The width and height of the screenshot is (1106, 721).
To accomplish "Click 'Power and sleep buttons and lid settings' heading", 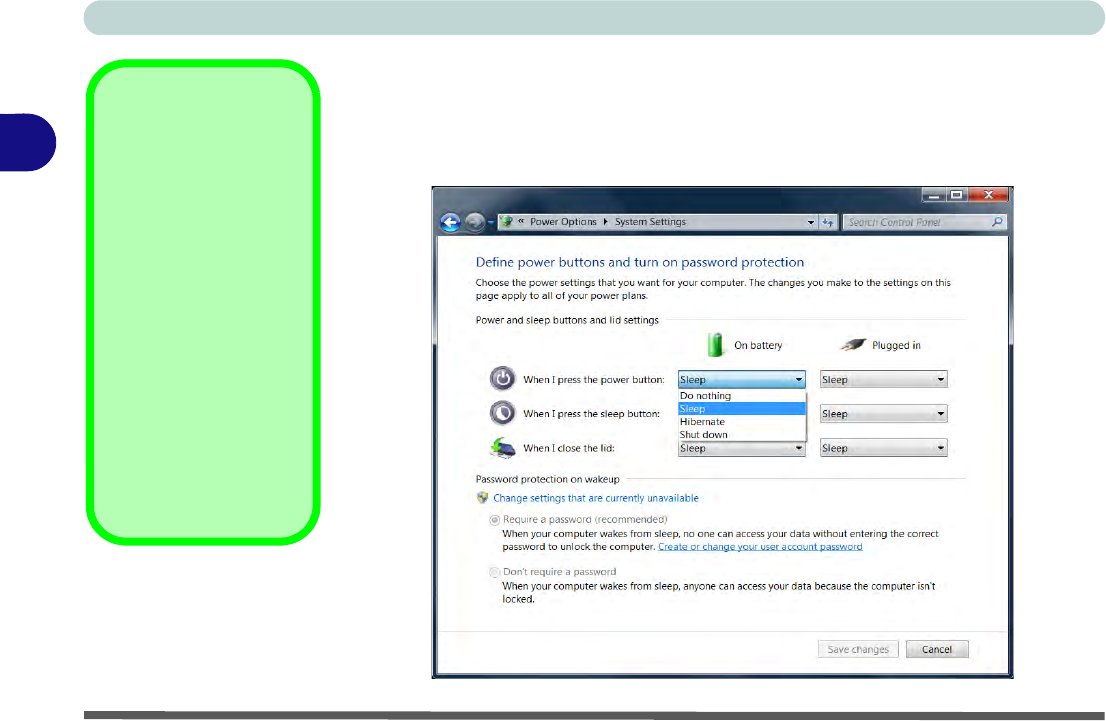I will point(567,320).
